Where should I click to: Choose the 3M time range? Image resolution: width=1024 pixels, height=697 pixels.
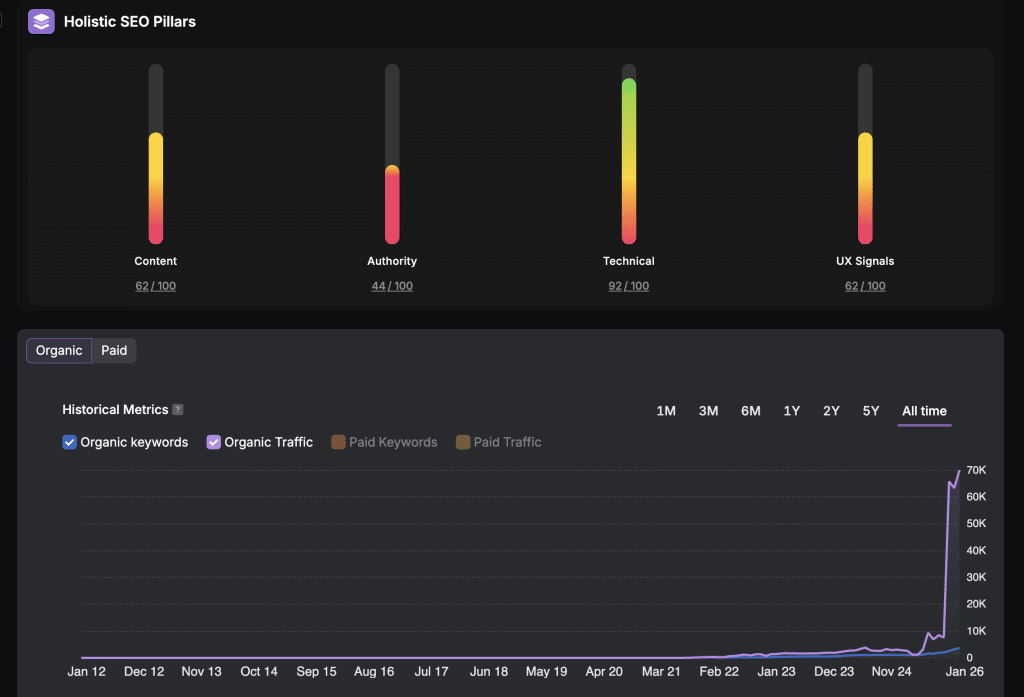(x=708, y=410)
